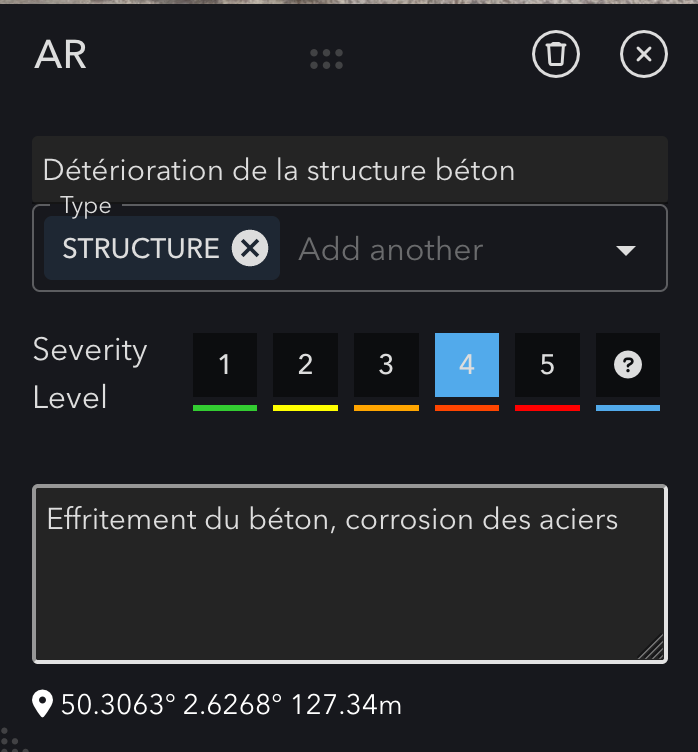The image size is (698, 752).
Task: Expand the Type dropdown arrow
Action: click(626, 250)
